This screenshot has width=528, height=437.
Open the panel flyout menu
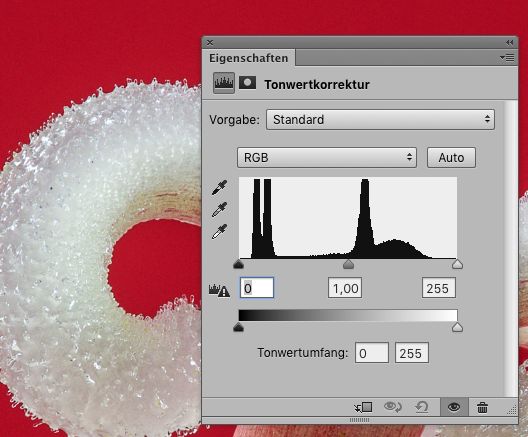(507, 58)
